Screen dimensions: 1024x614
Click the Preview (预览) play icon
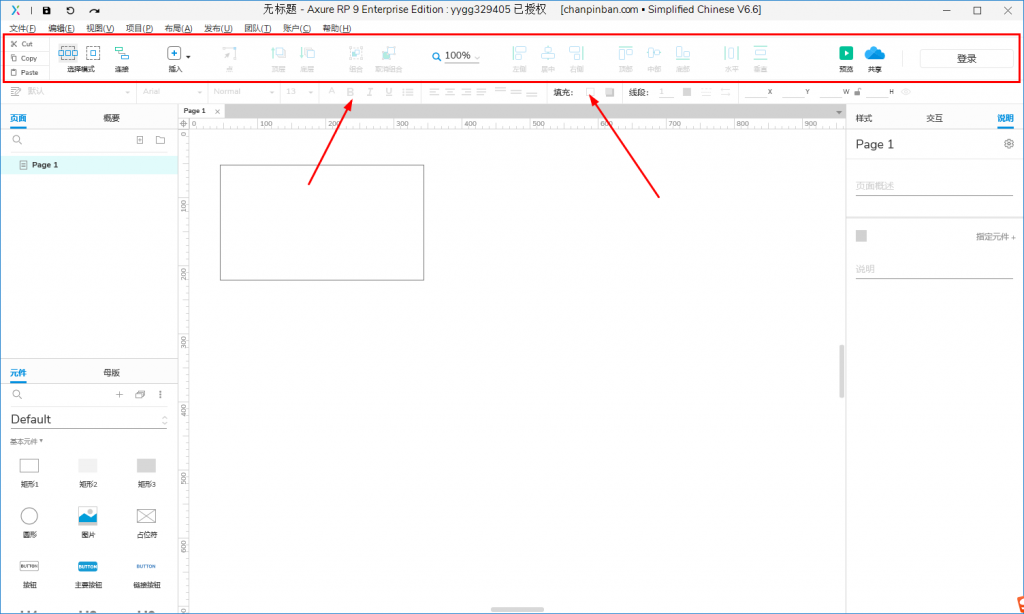click(846, 54)
